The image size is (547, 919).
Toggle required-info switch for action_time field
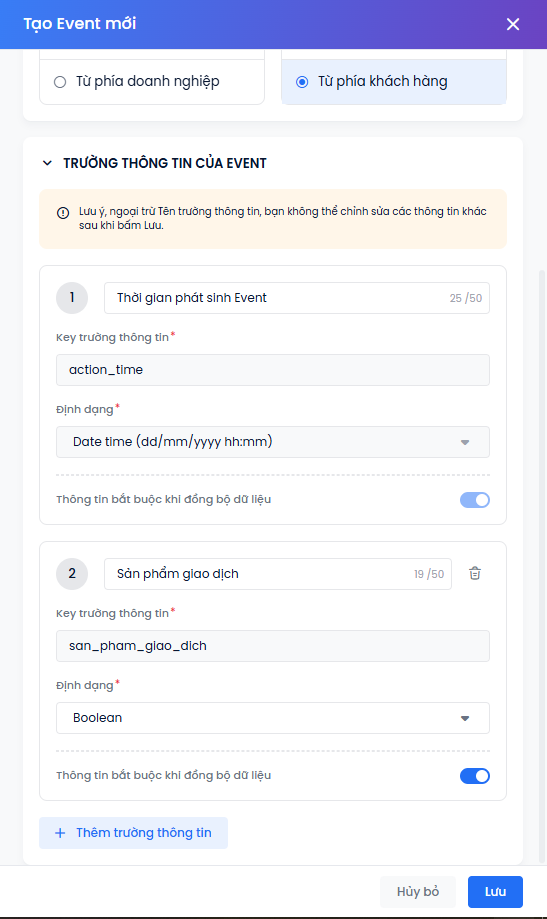475,500
